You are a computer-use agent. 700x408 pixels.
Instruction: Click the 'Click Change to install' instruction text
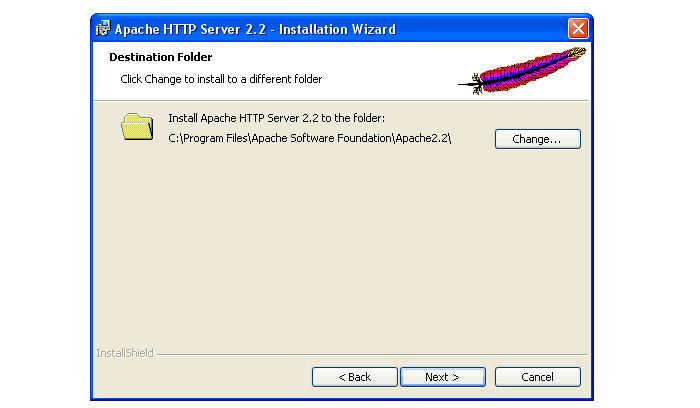pos(221,78)
